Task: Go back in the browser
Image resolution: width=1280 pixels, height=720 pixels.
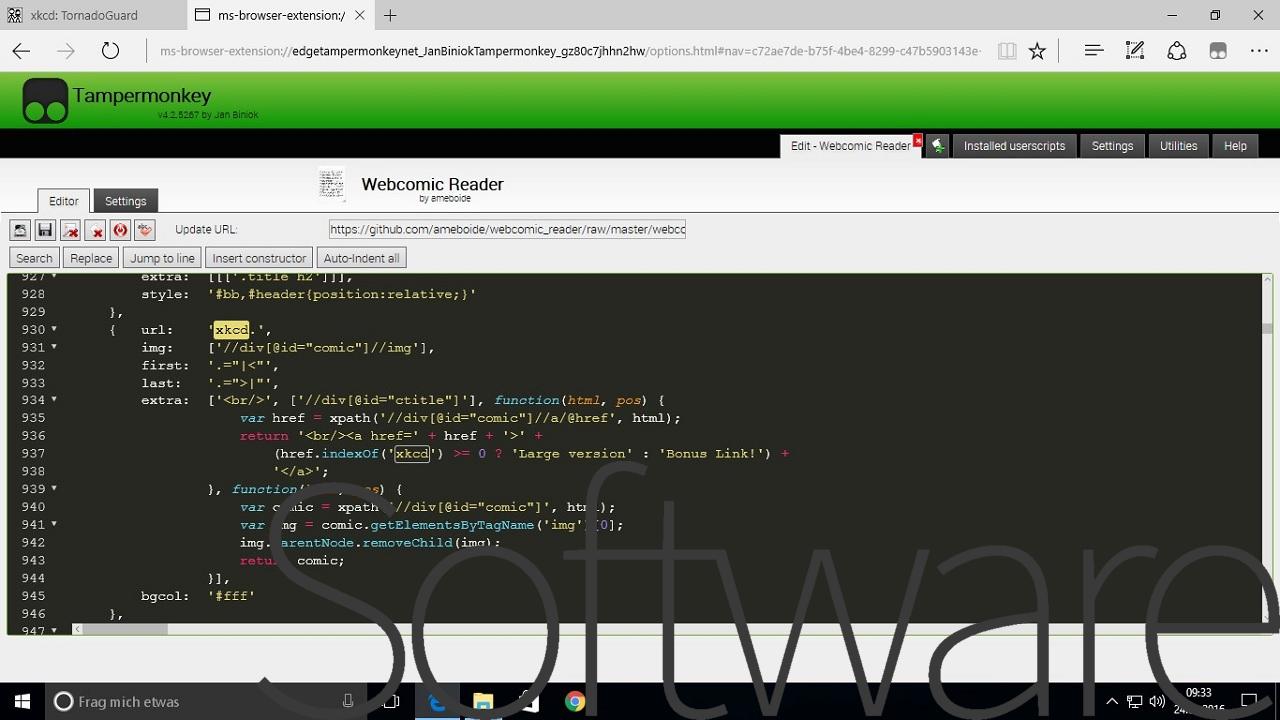Action: [21, 51]
